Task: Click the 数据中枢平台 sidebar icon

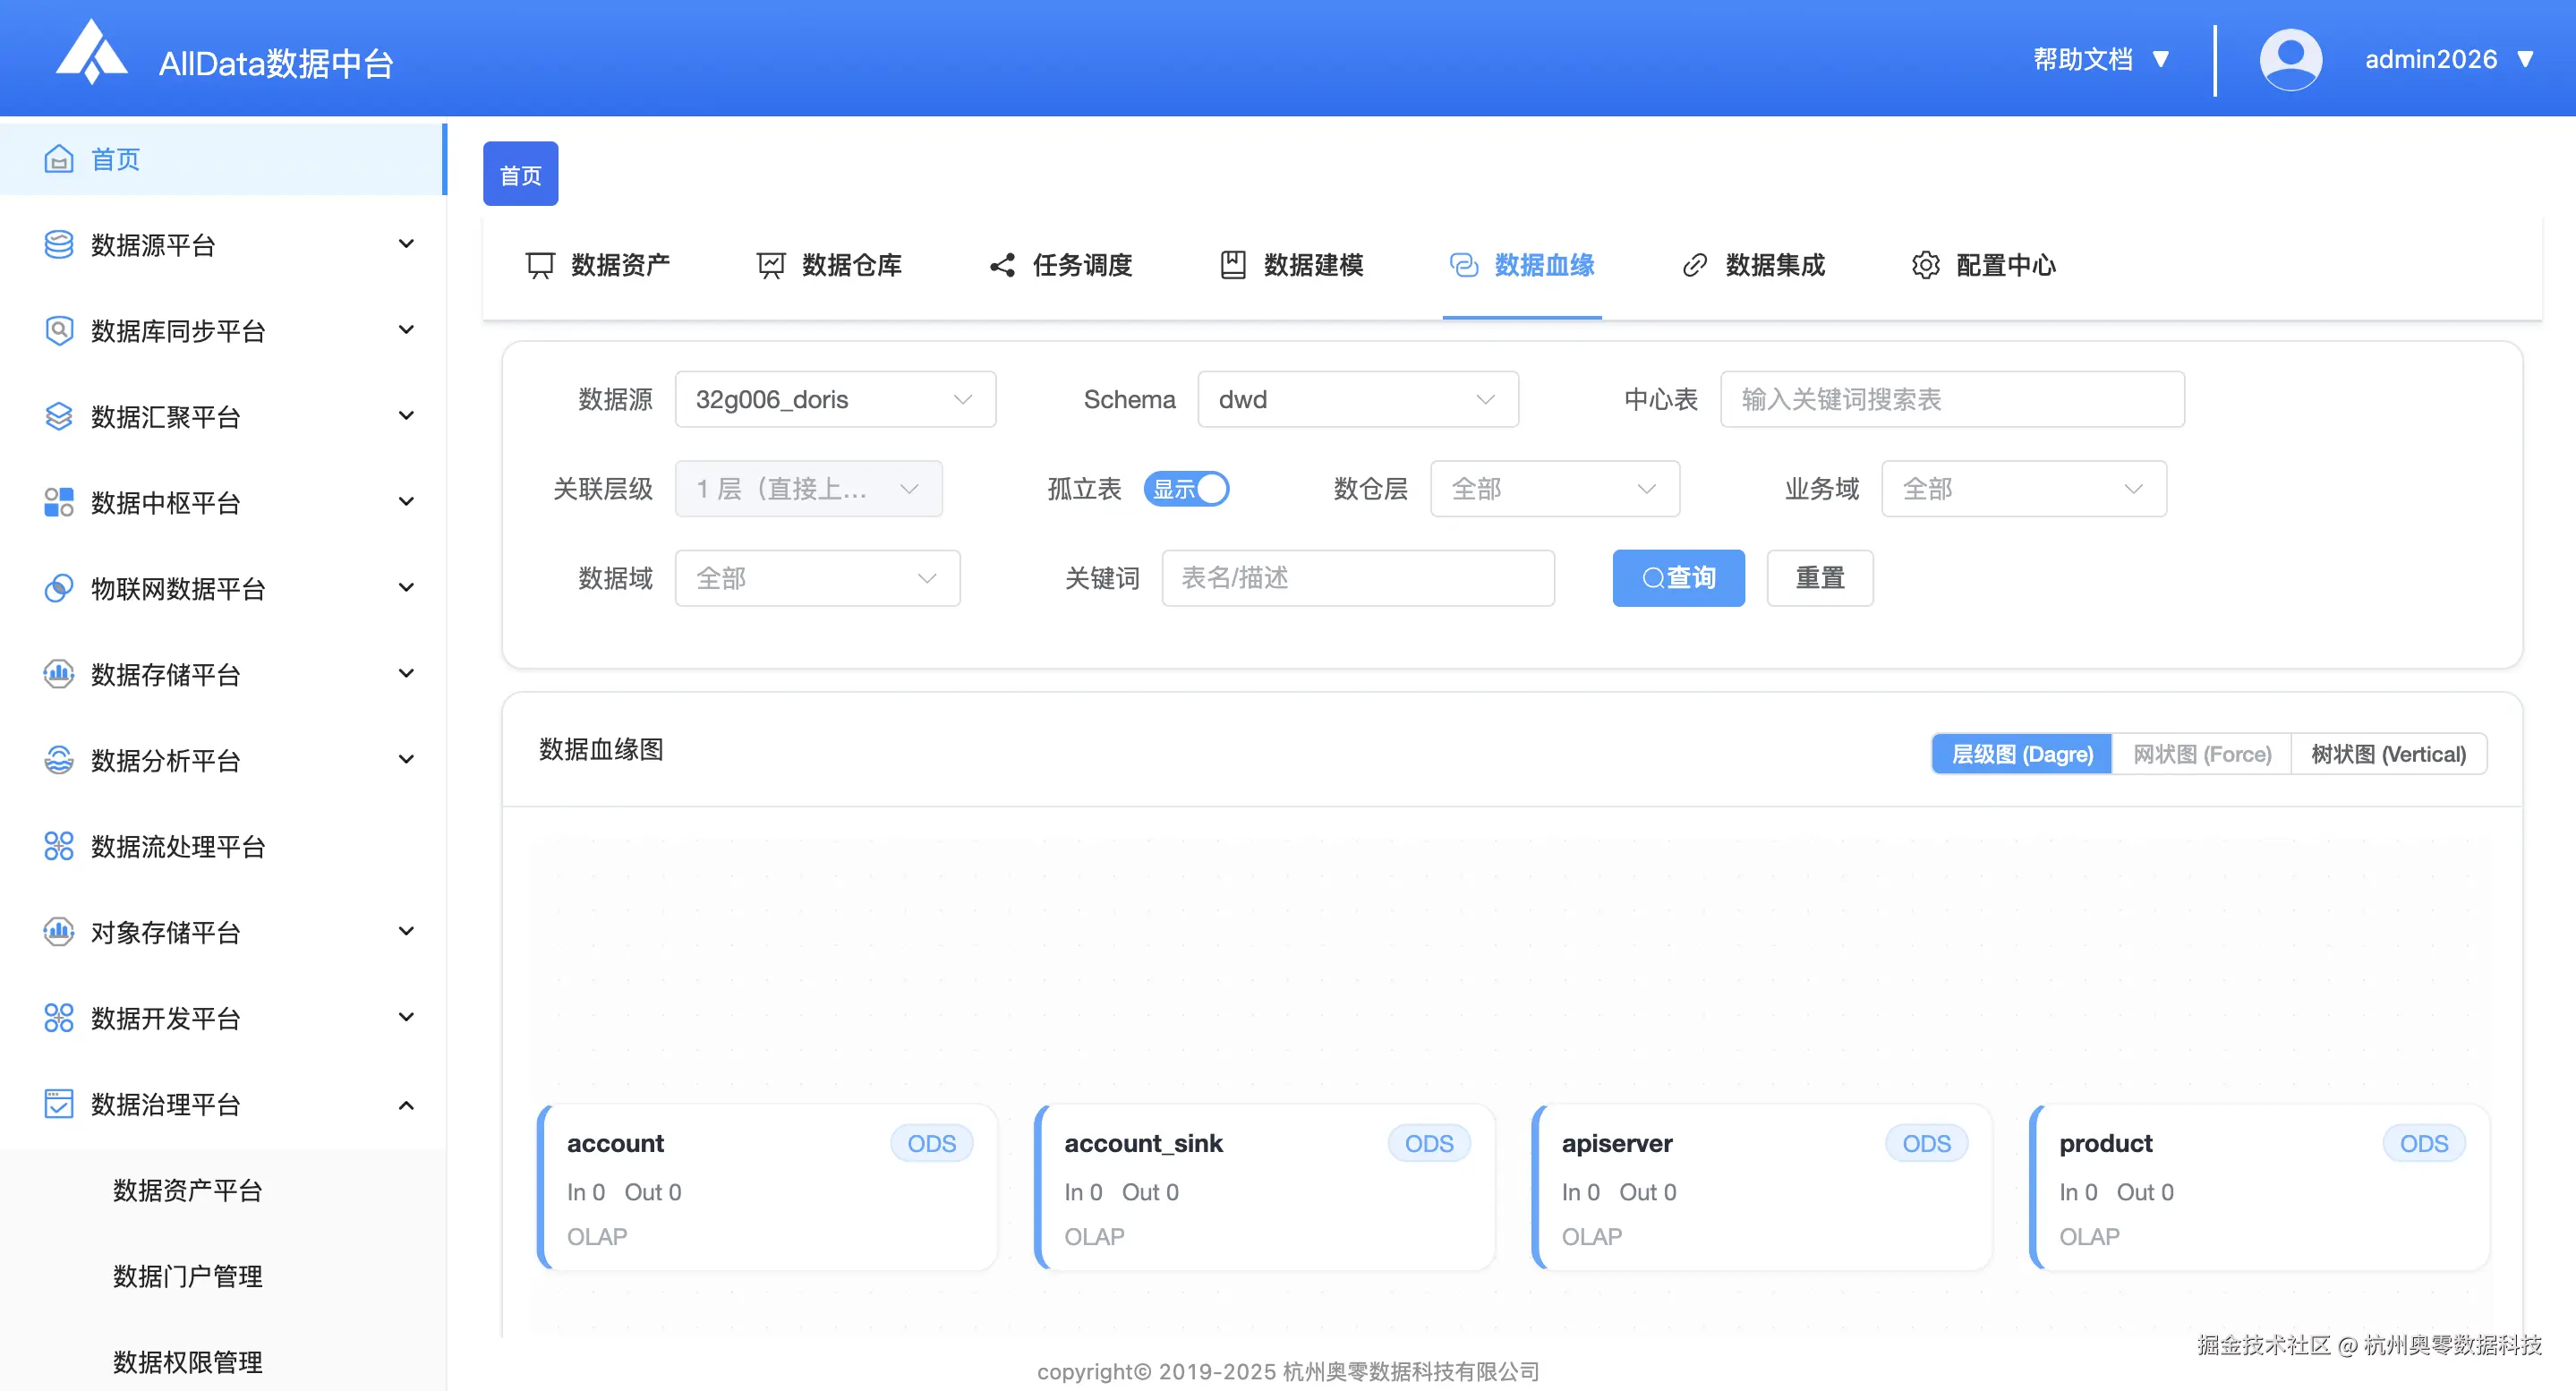Action: pos(58,502)
